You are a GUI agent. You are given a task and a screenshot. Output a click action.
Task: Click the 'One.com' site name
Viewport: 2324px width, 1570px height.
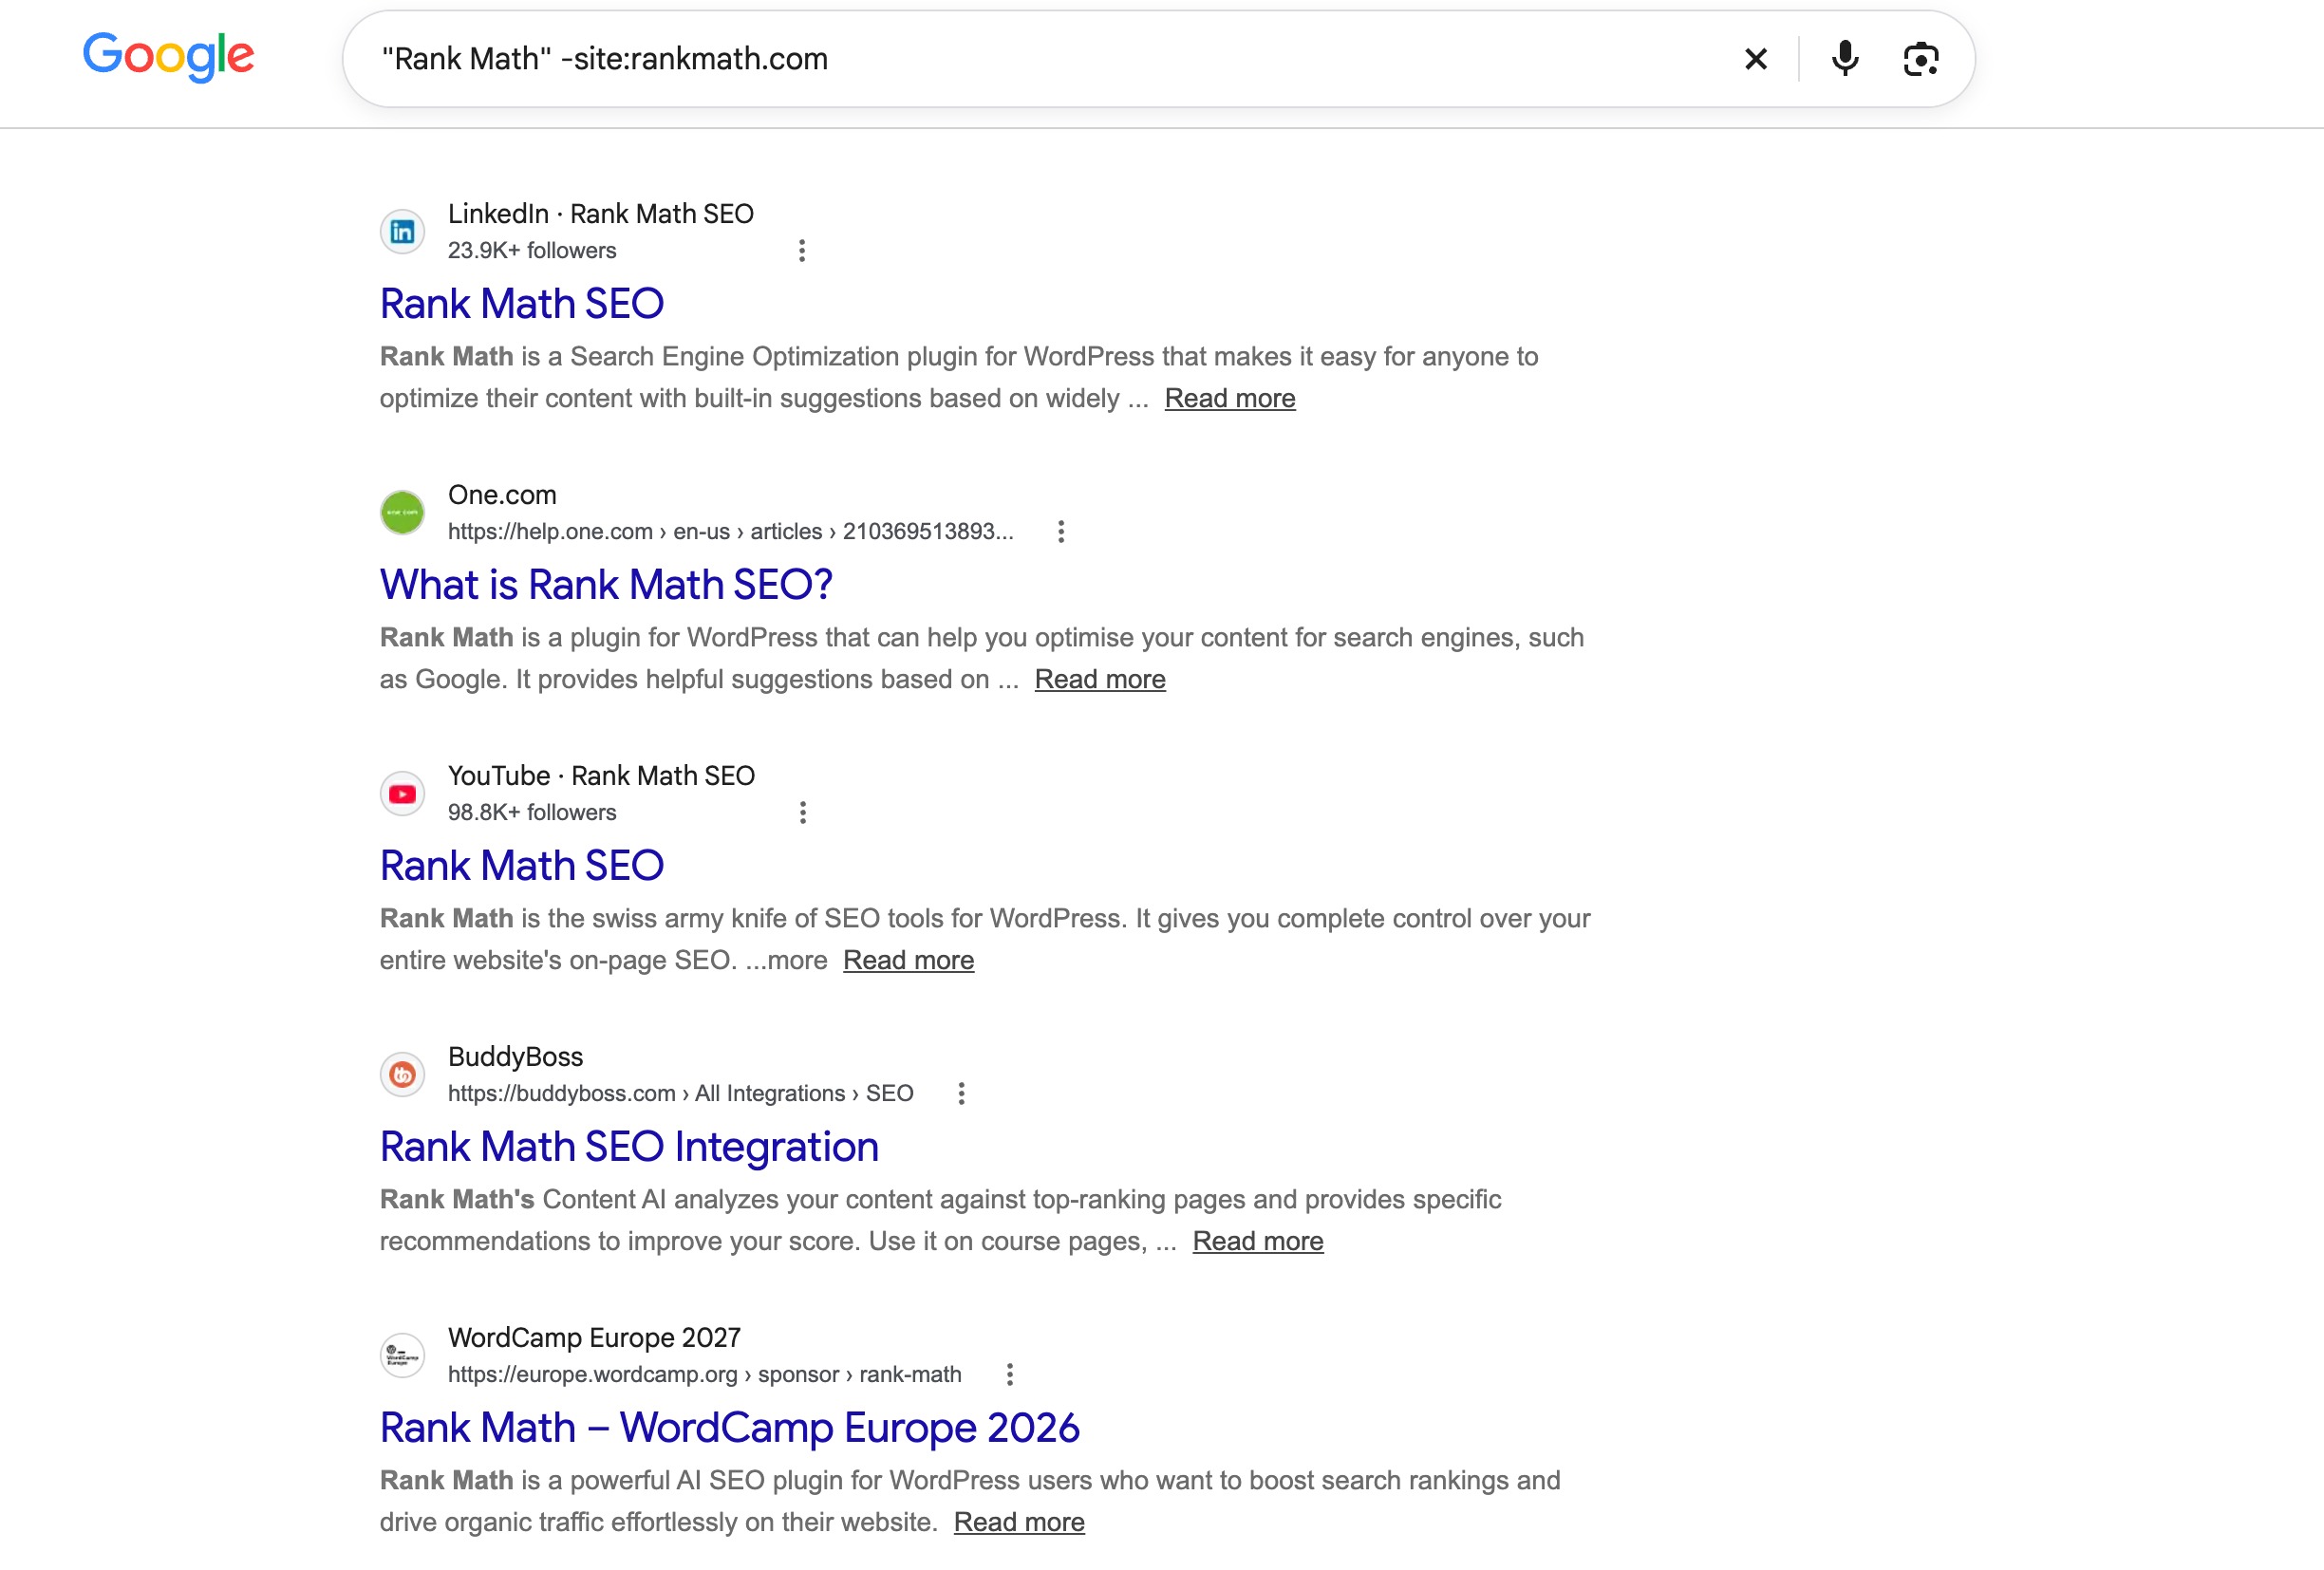(x=502, y=495)
